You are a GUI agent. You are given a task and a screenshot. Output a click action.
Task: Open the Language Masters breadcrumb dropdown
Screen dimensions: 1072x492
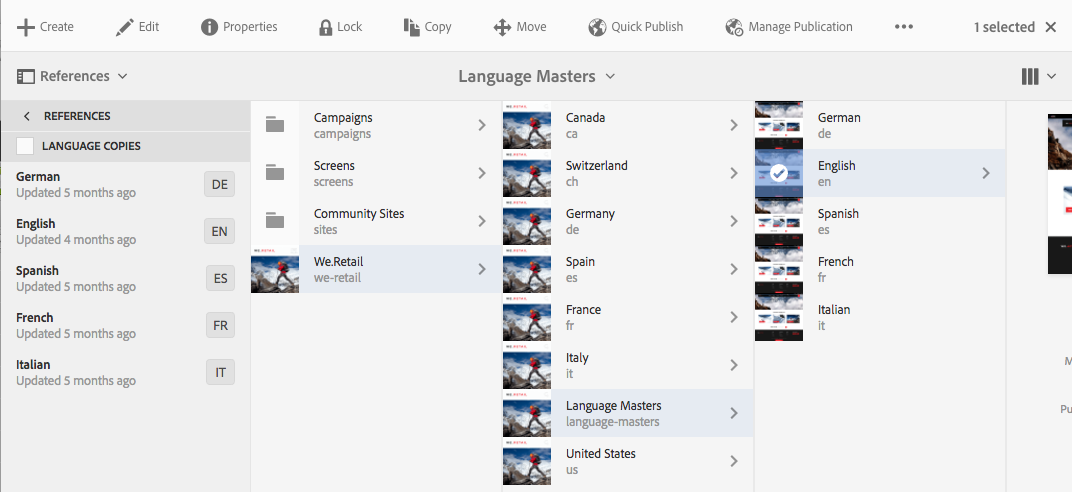[x=536, y=76]
